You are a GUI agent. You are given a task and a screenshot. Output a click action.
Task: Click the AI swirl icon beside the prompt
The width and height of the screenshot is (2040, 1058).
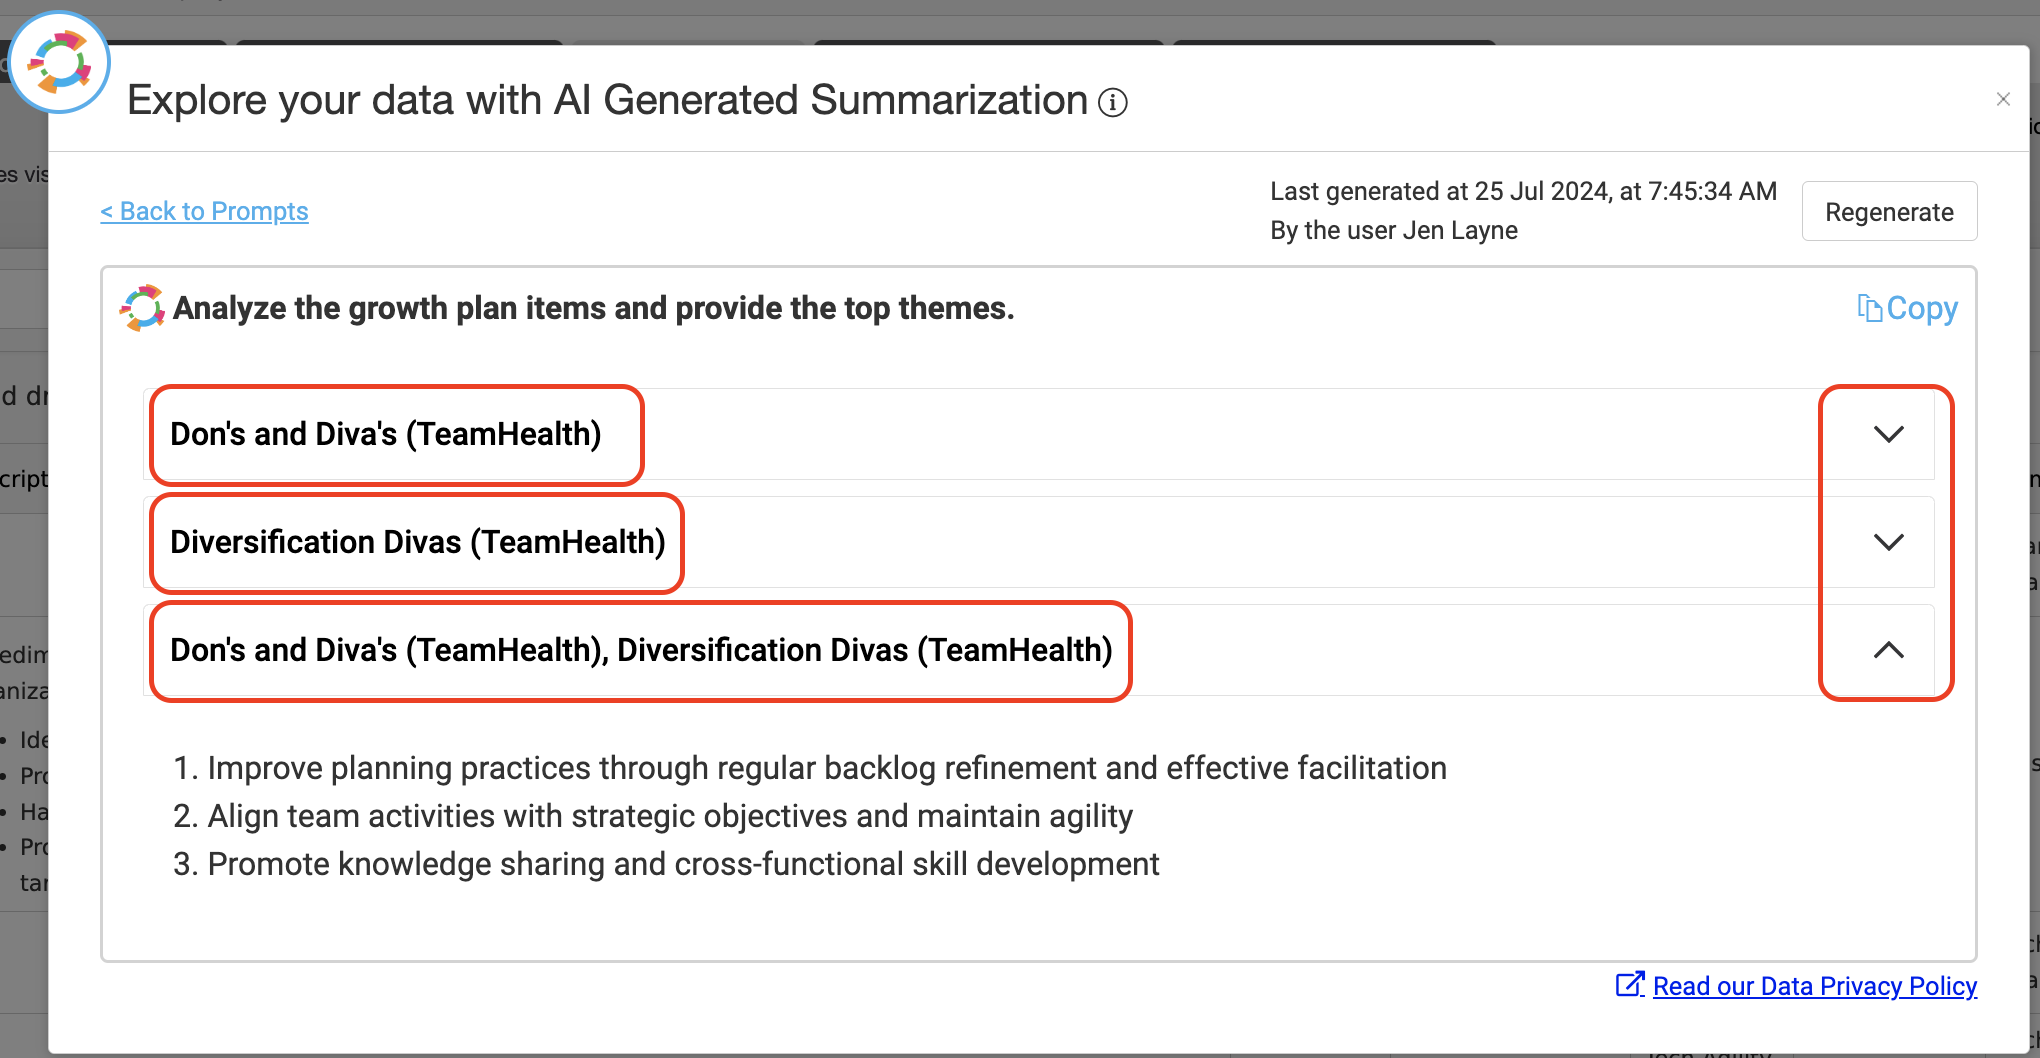tap(142, 308)
